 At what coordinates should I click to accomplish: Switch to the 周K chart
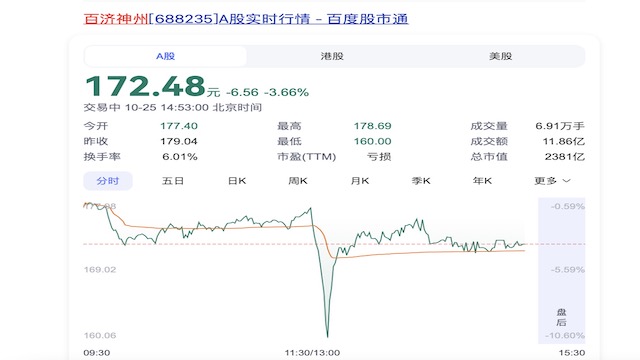(298, 181)
